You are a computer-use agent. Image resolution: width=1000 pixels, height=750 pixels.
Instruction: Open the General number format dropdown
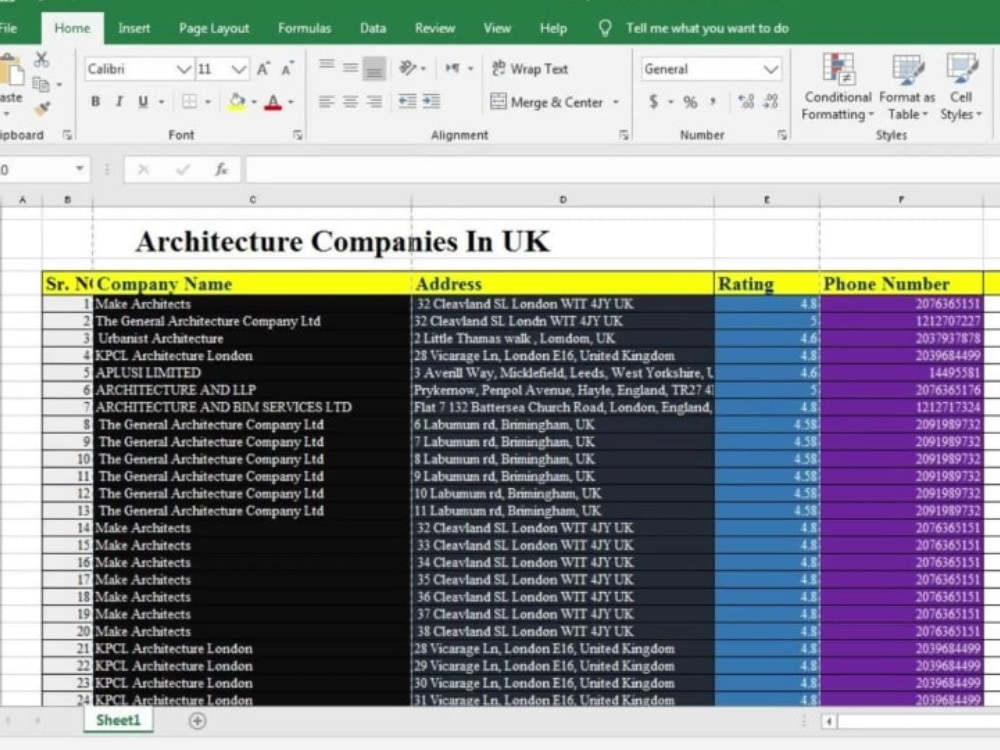coord(770,69)
